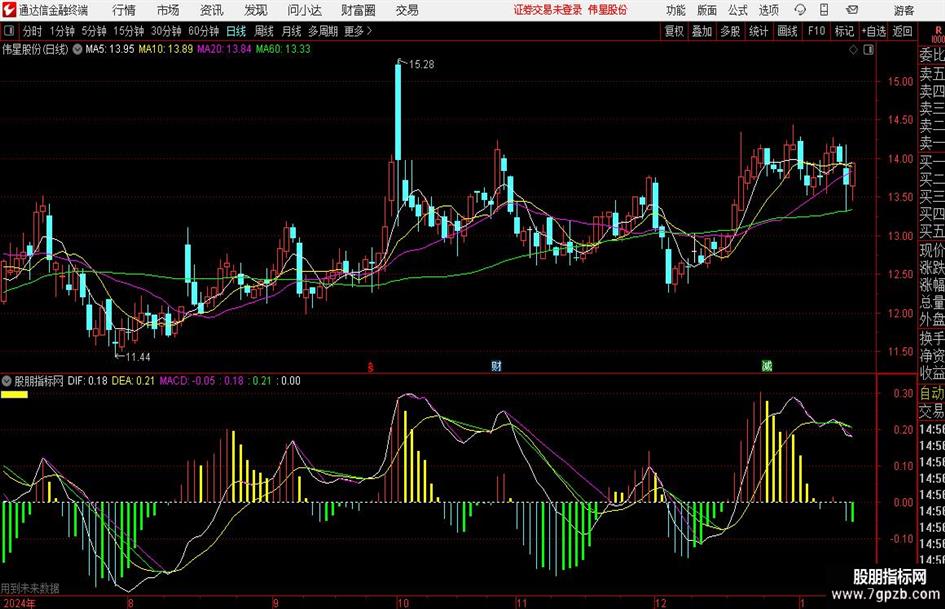Click the 委比 label in the quote panel
945x609 pixels.
click(932, 55)
